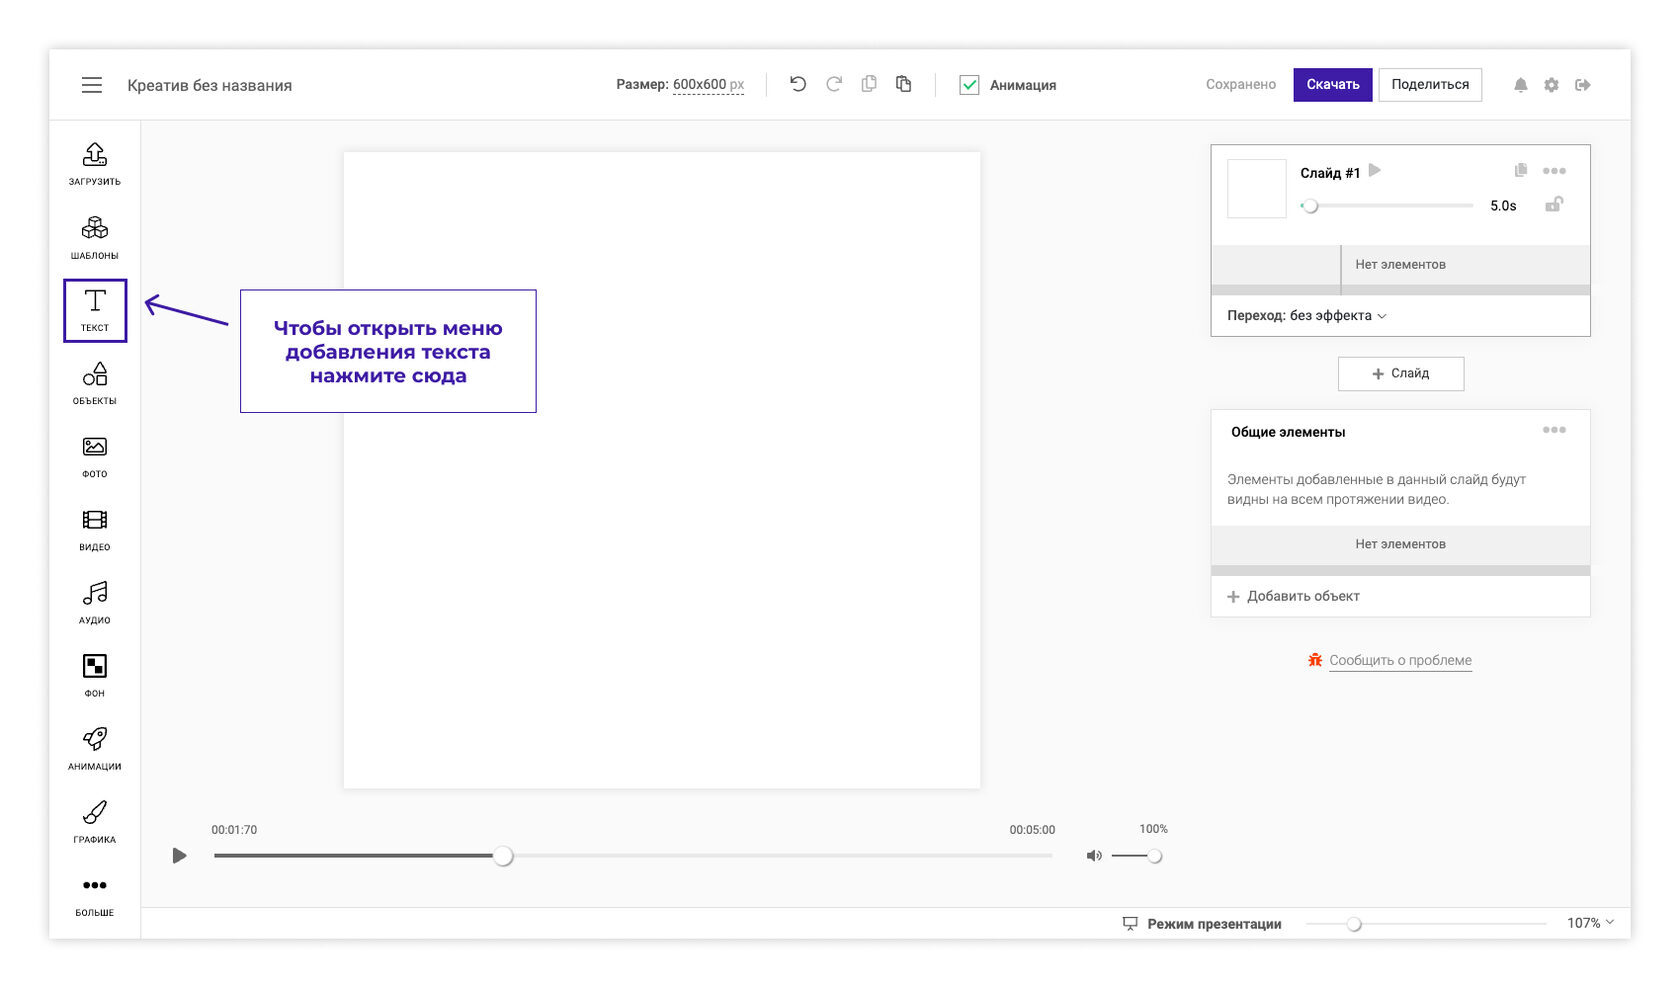Open the Шаблоны templates panel

point(95,237)
